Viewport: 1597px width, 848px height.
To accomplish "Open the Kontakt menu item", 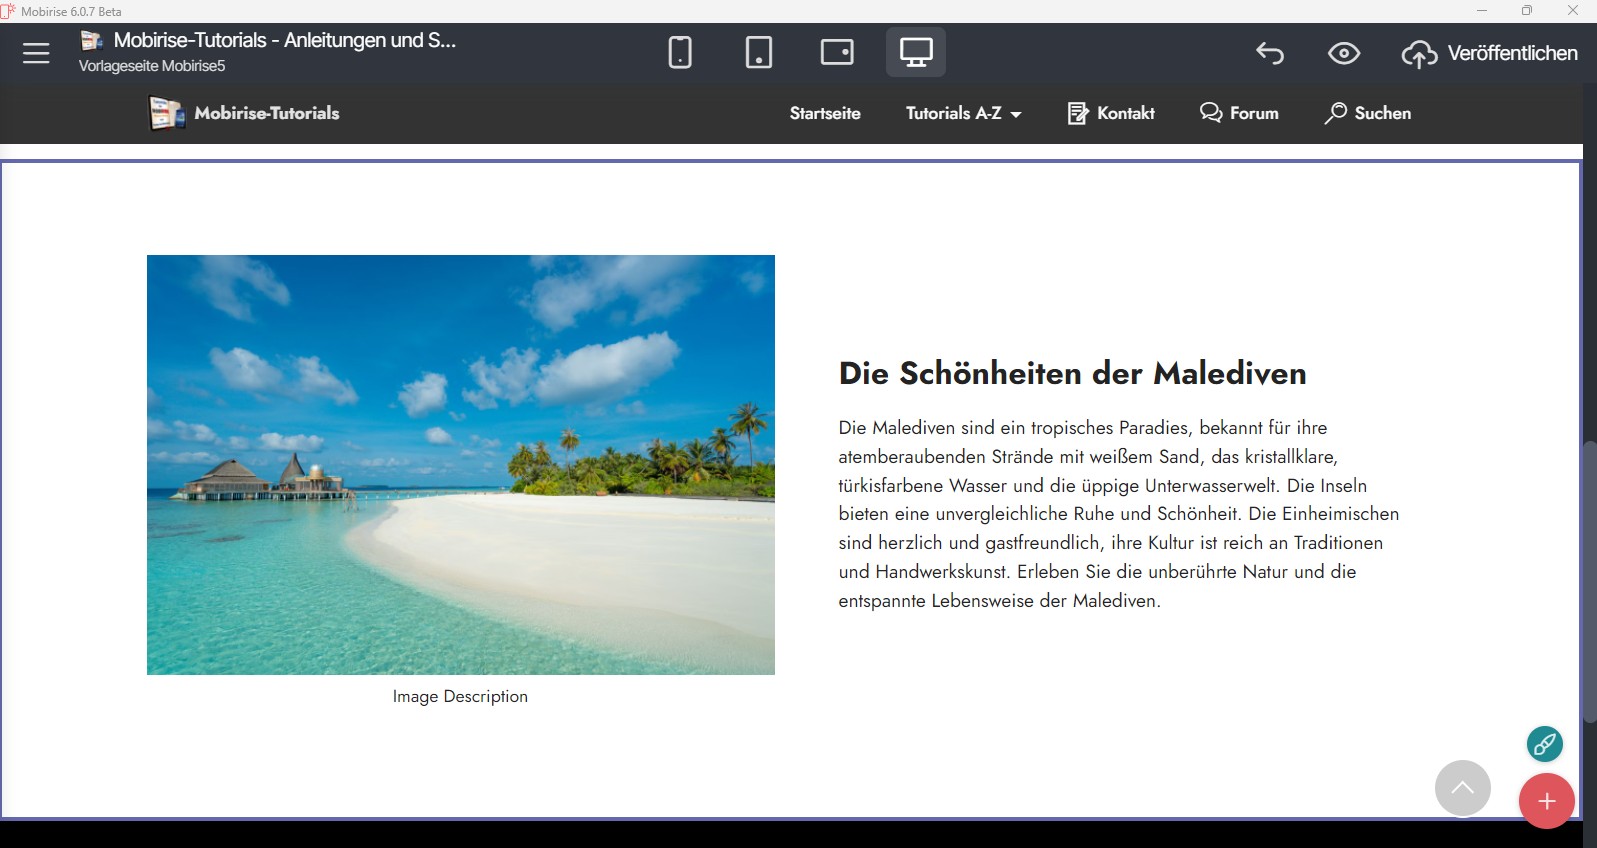I will (x=1111, y=113).
